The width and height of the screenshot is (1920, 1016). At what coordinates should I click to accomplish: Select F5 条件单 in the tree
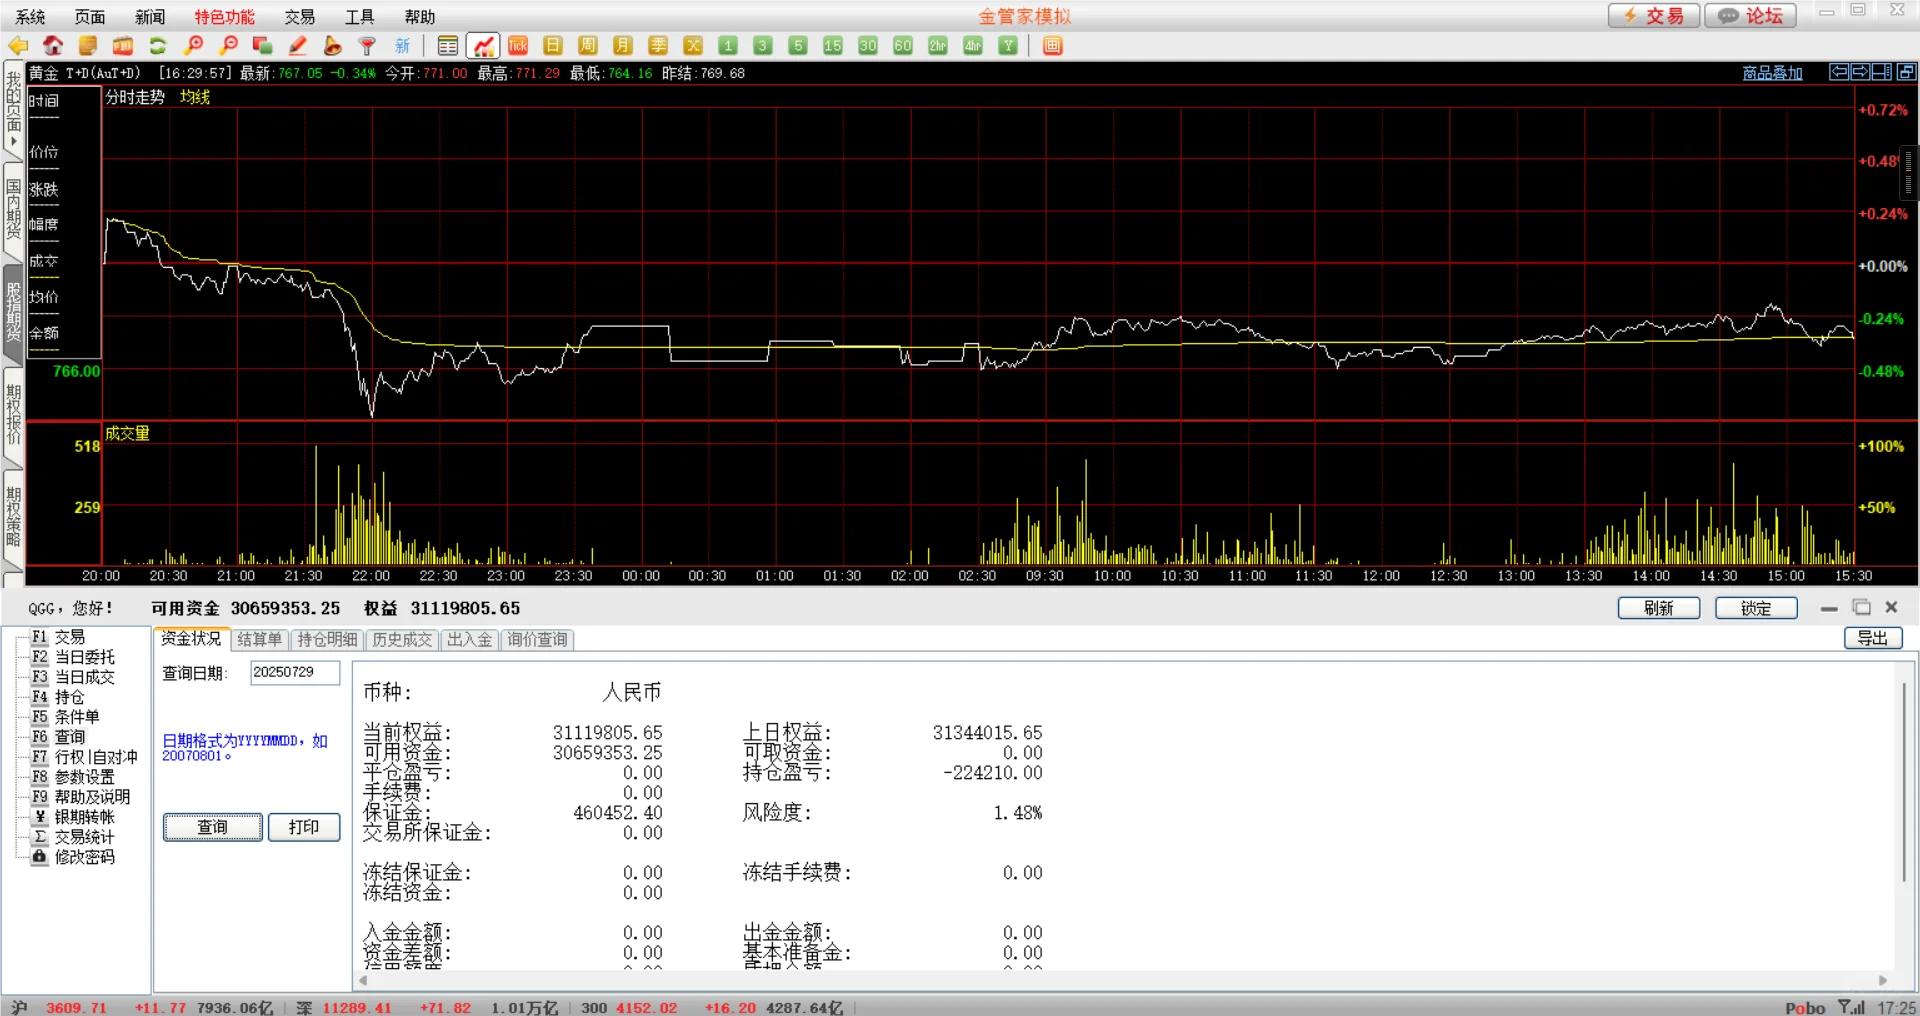pos(66,717)
